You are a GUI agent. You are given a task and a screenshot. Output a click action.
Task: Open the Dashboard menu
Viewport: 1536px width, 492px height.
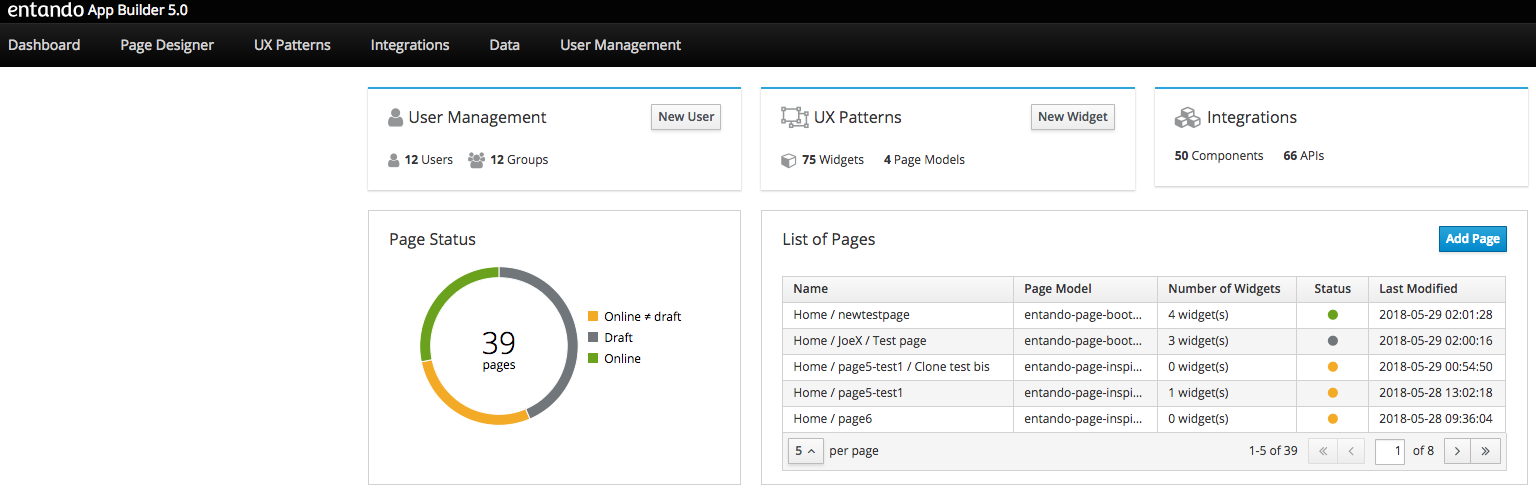44,45
